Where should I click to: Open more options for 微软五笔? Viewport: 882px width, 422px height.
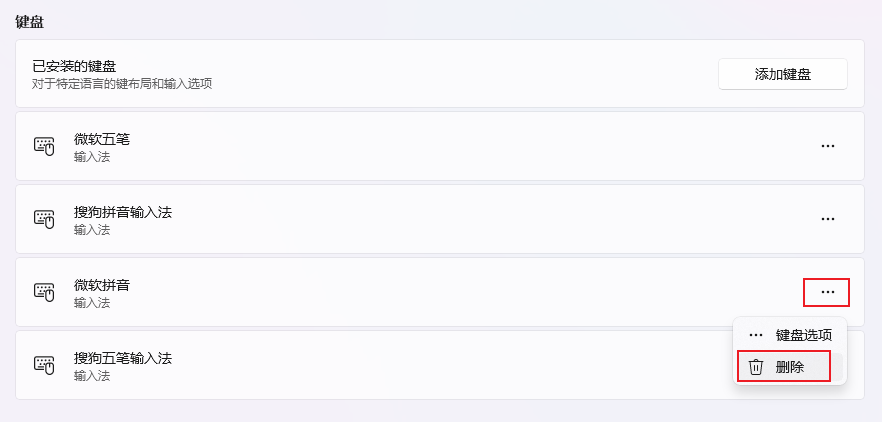827,146
